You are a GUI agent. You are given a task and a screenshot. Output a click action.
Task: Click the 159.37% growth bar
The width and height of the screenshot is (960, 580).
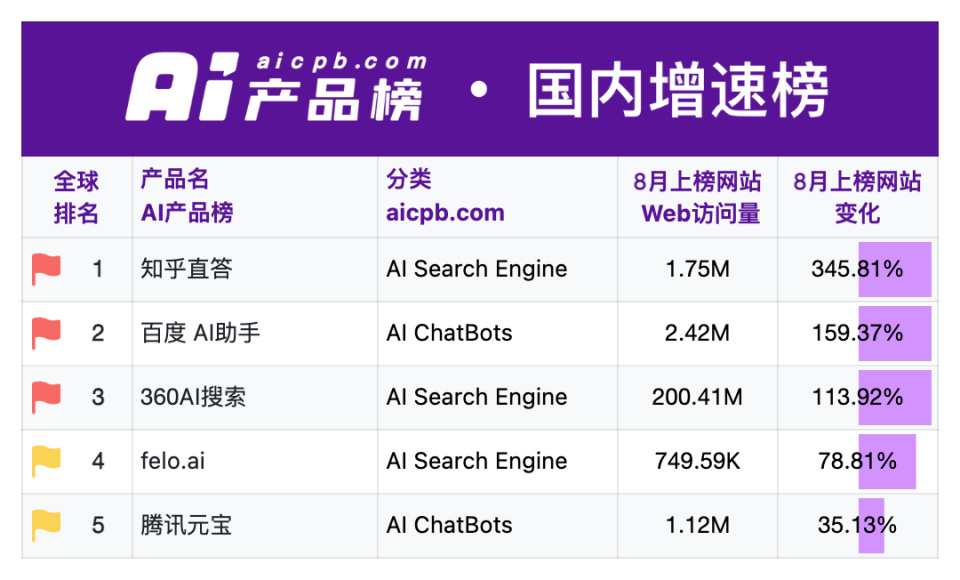click(894, 333)
